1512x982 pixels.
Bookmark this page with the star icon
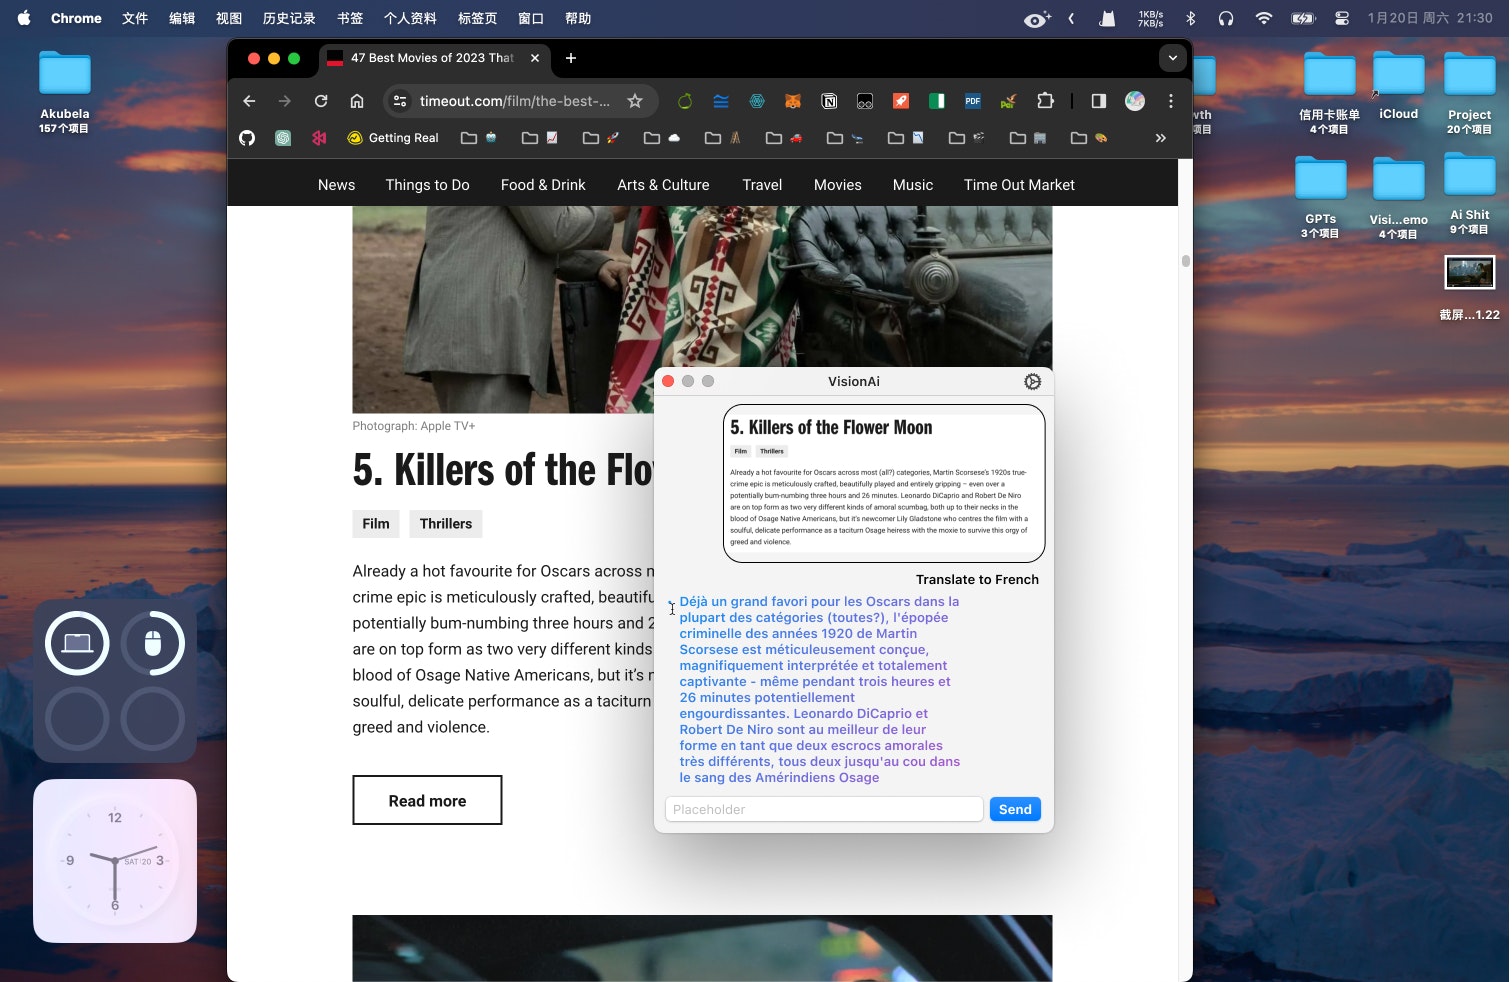click(635, 101)
